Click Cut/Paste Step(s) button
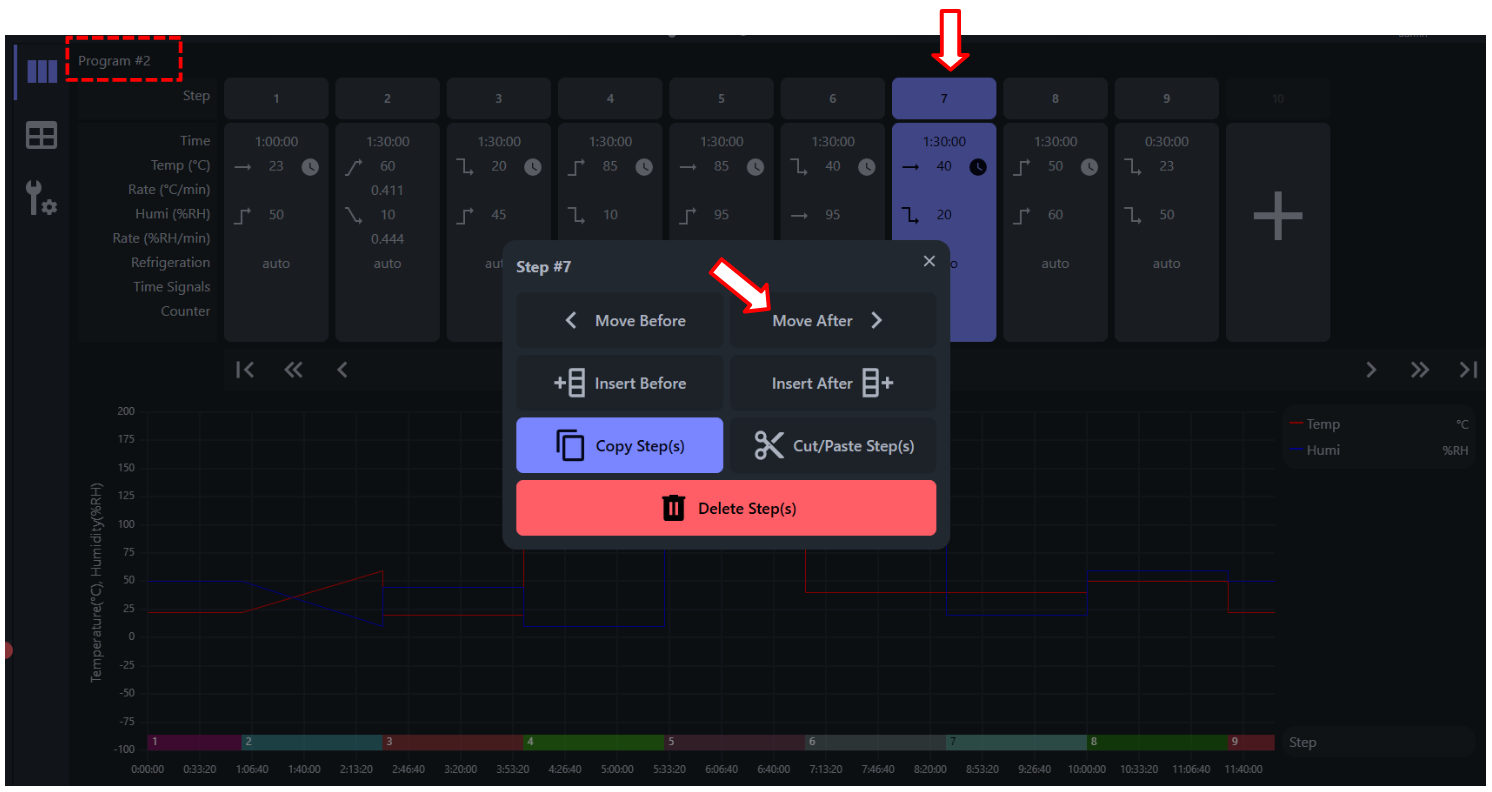 click(833, 445)
